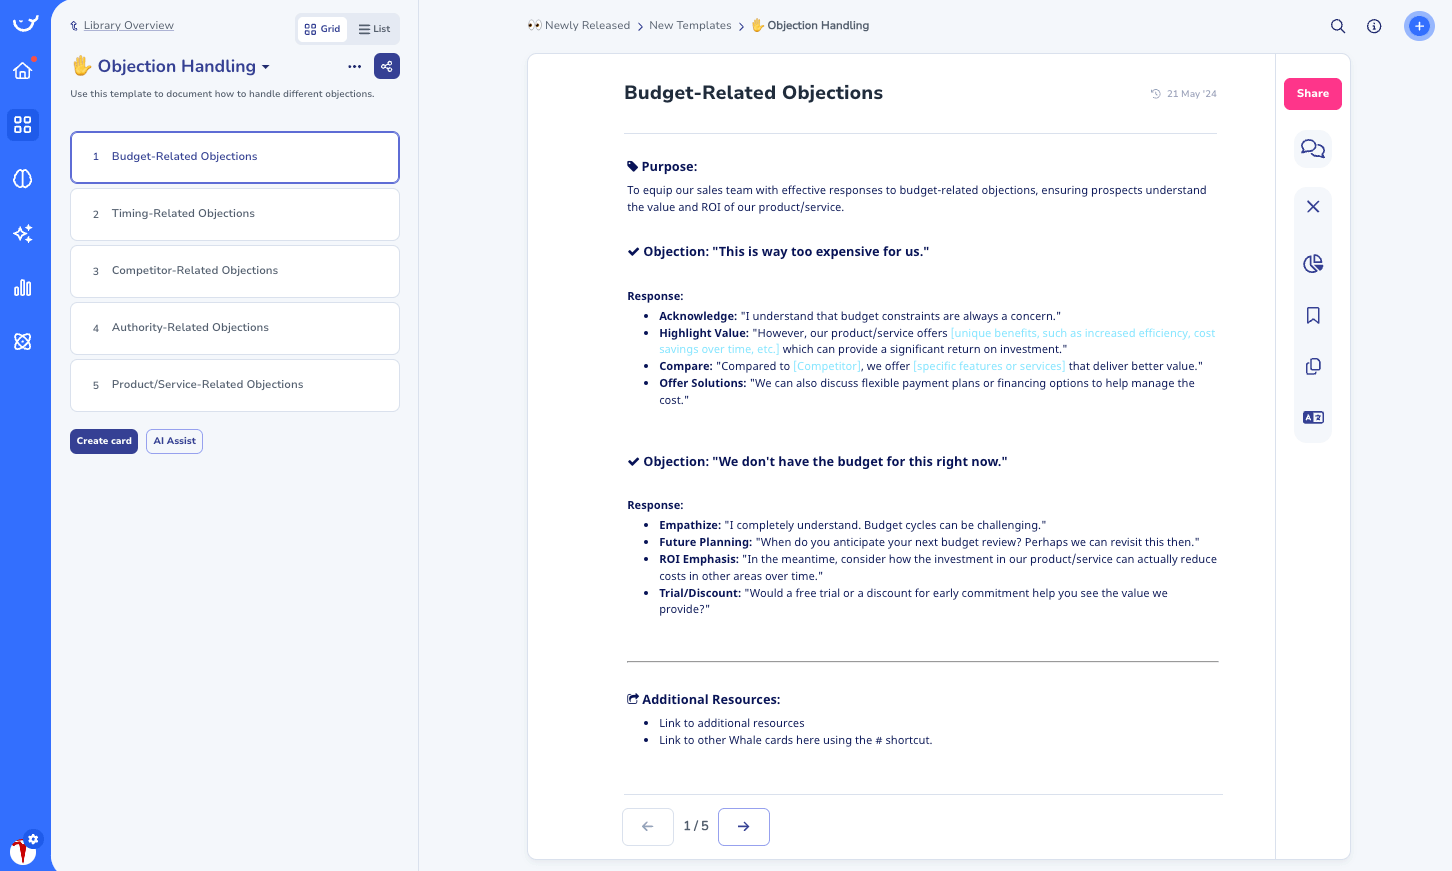
Task: Open the analytics bar chart icon
Action: click(x=22, y=288)
